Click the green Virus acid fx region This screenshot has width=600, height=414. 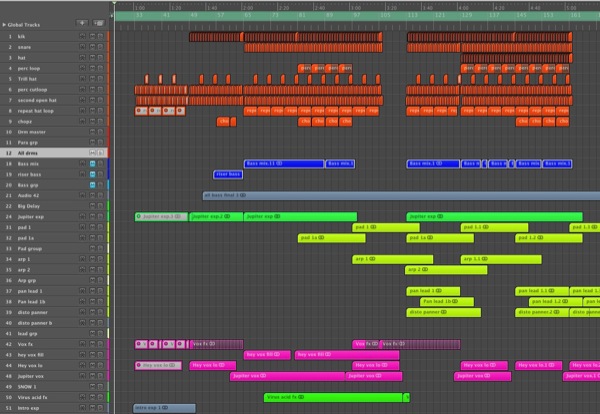(x=330, y=398)
